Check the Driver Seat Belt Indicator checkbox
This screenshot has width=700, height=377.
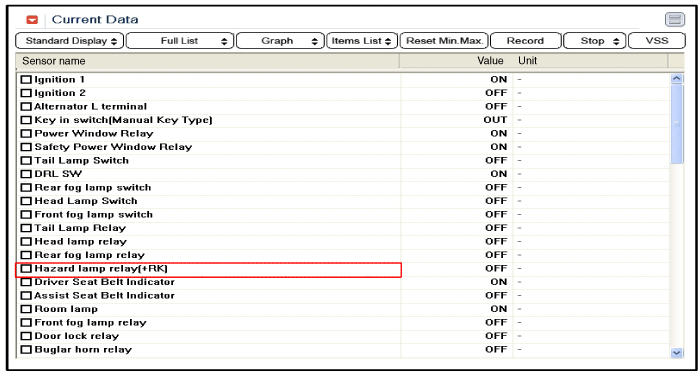tap(26, 282)
